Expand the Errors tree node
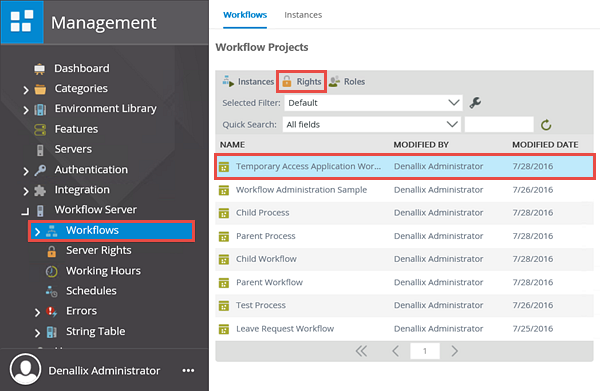 click(x=37, y=313)
